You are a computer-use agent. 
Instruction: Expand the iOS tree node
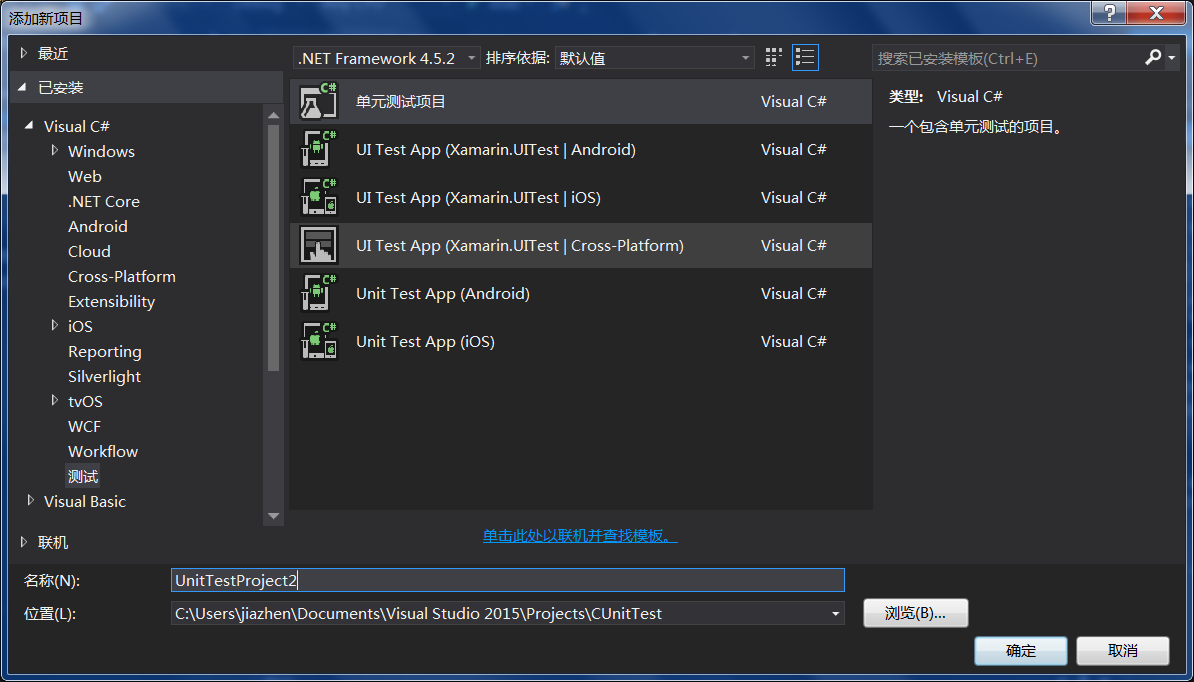click(x=55, y=325)
